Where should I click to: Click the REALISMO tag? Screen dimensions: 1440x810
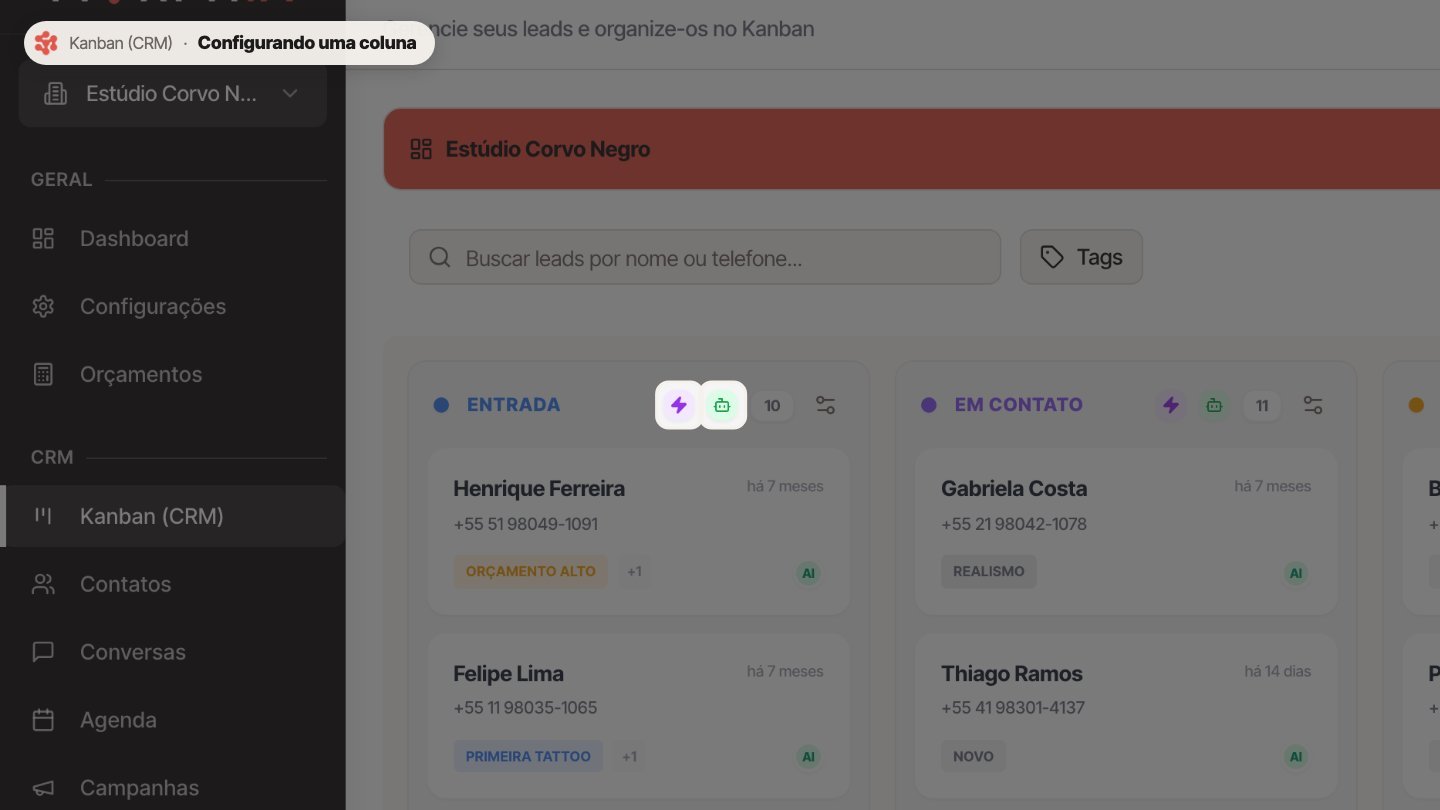click(x=989, y=572)
